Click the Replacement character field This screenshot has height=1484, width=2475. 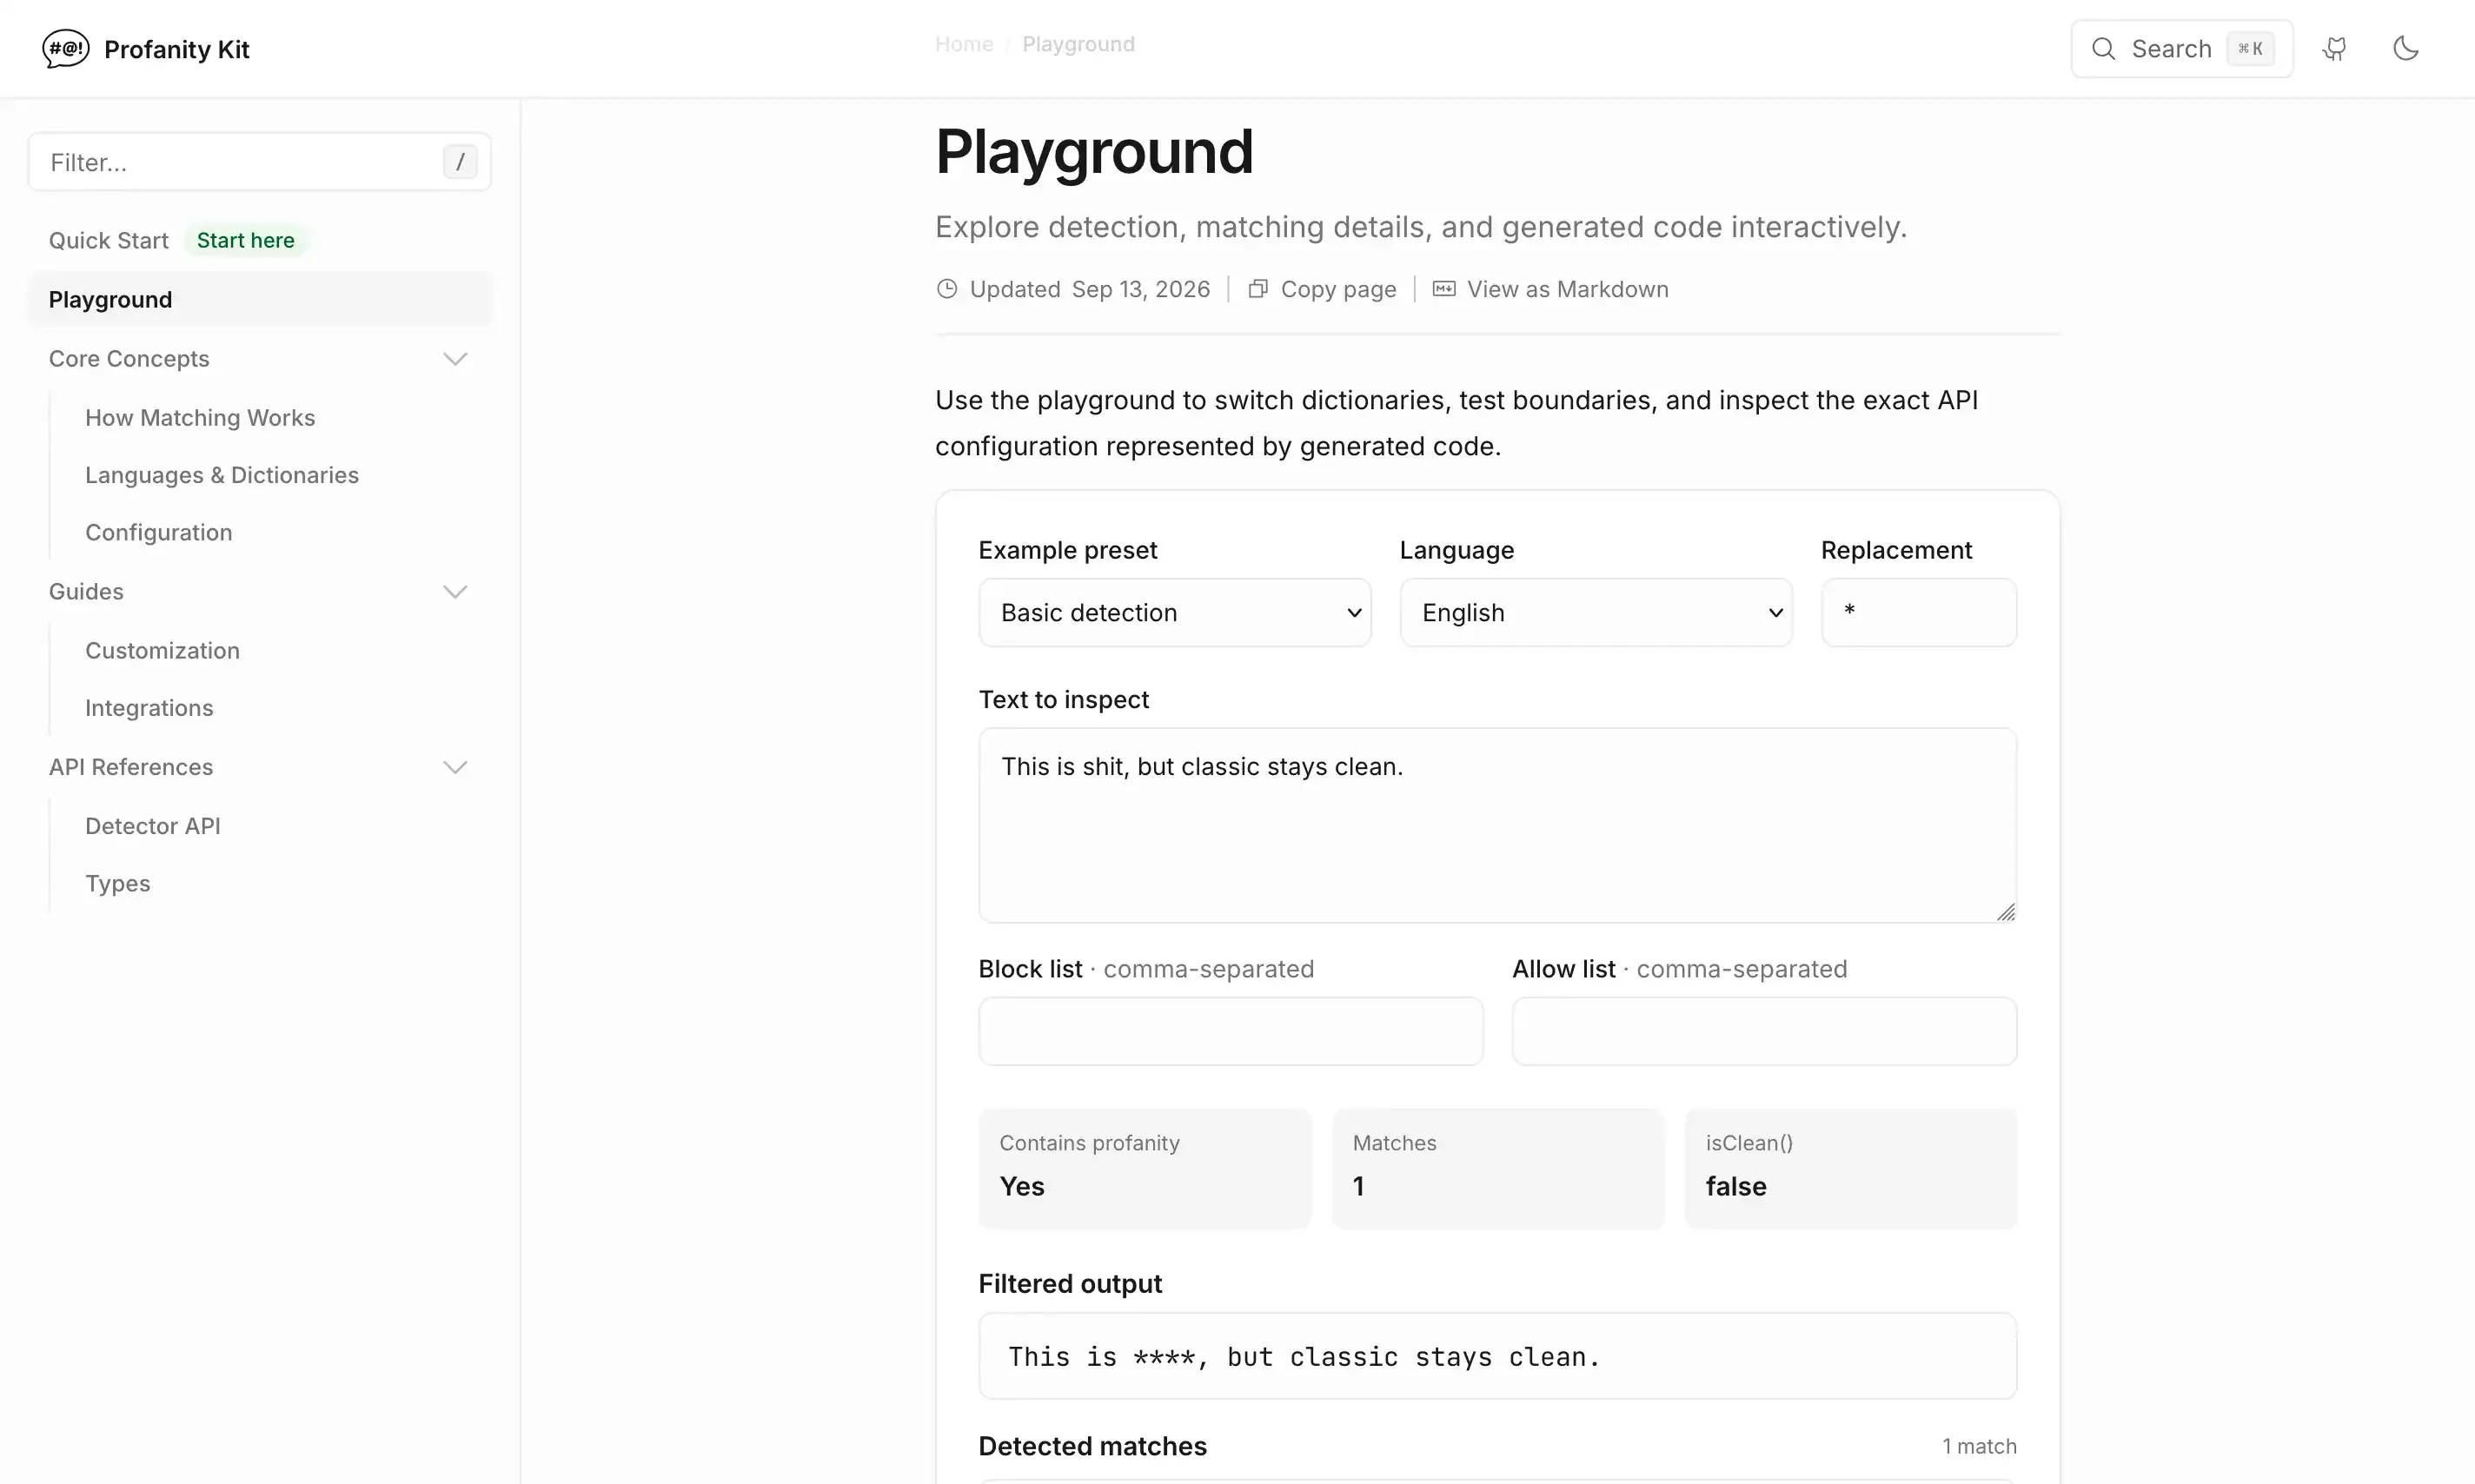[1919, 613]
